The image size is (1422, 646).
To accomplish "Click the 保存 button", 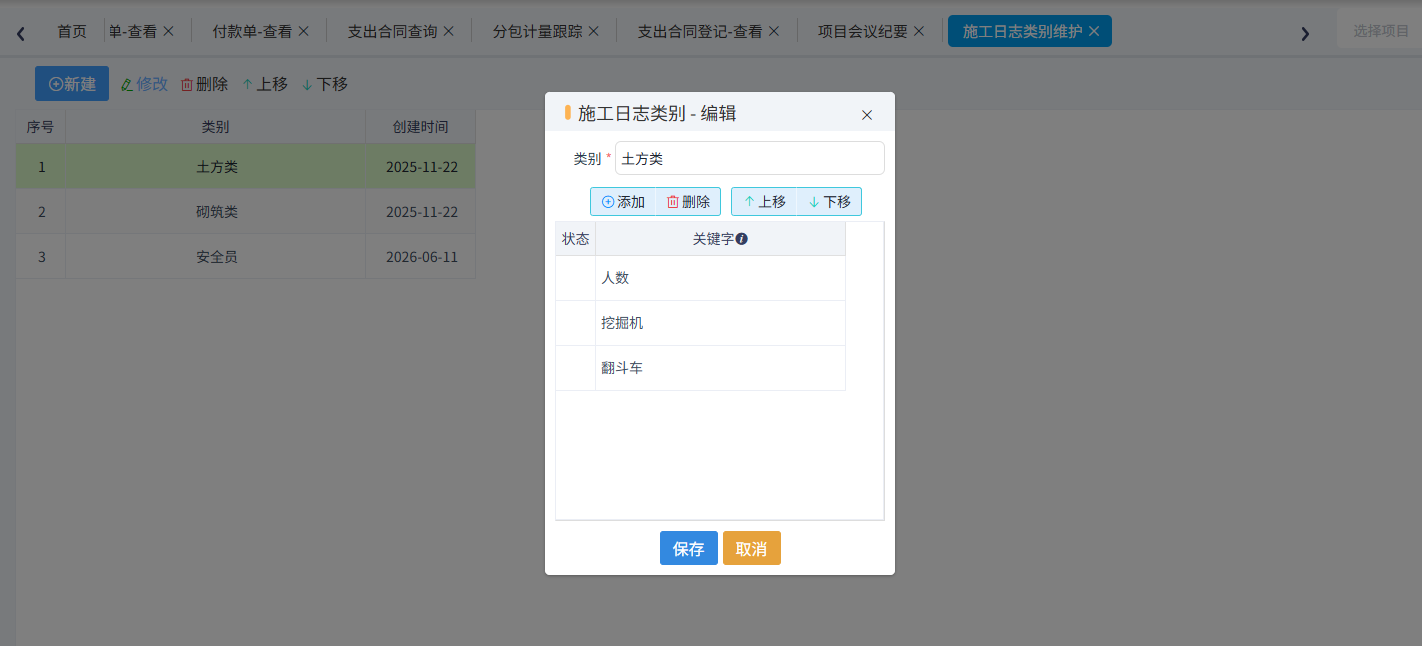I will [689, 548].
